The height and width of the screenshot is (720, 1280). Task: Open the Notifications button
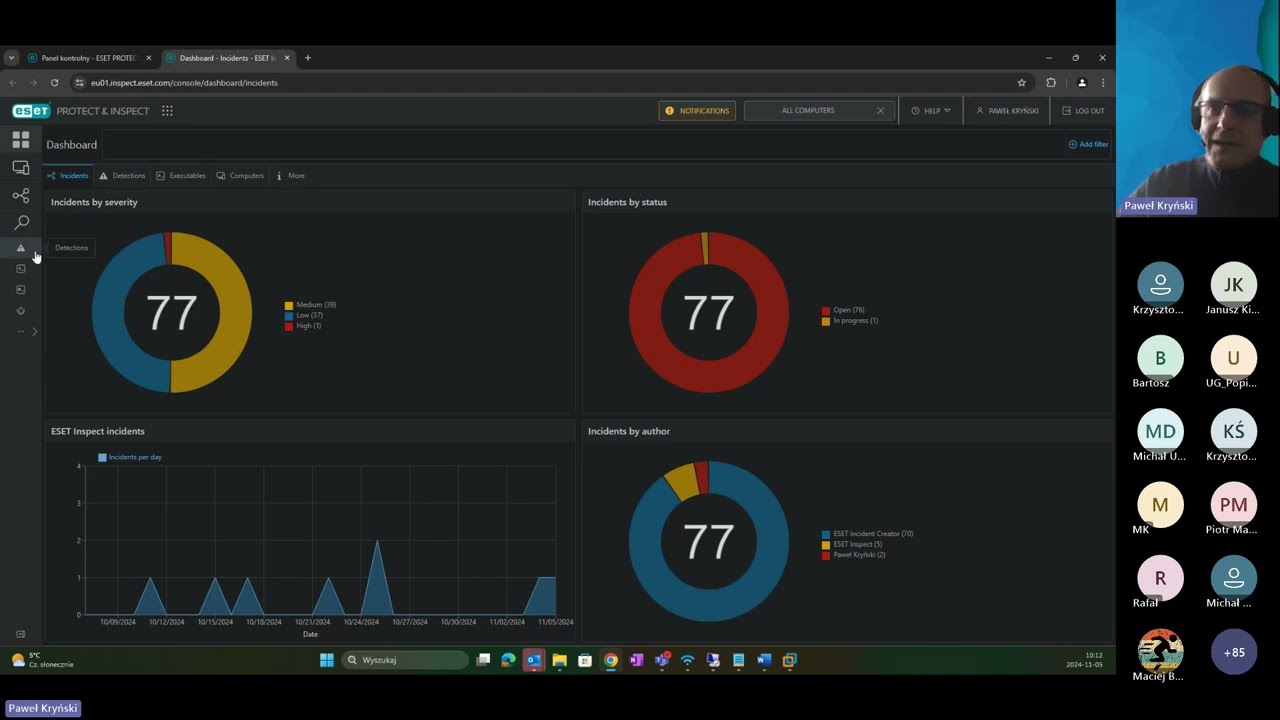(x=697, y=111)
